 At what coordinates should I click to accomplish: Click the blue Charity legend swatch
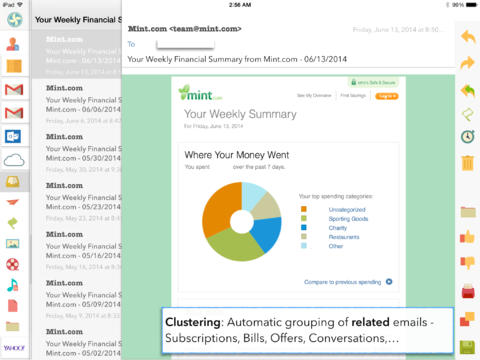(x=304, y=227)
